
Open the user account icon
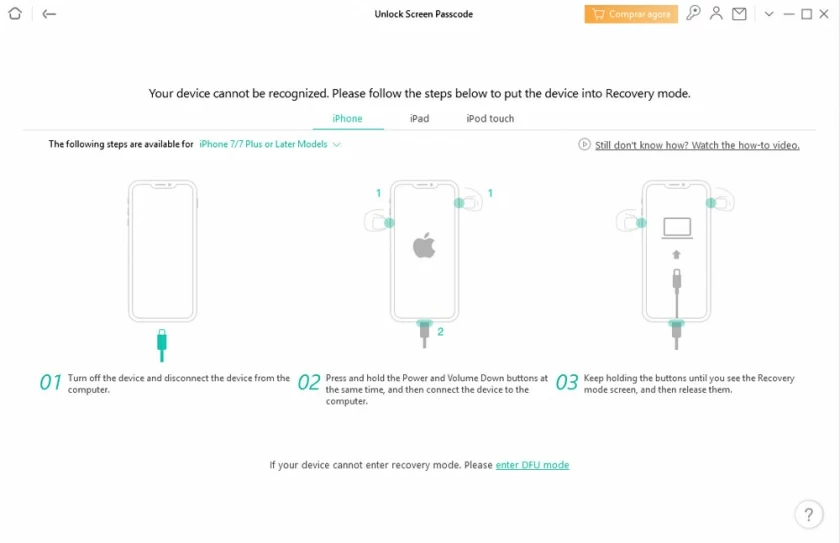[716, 13]
